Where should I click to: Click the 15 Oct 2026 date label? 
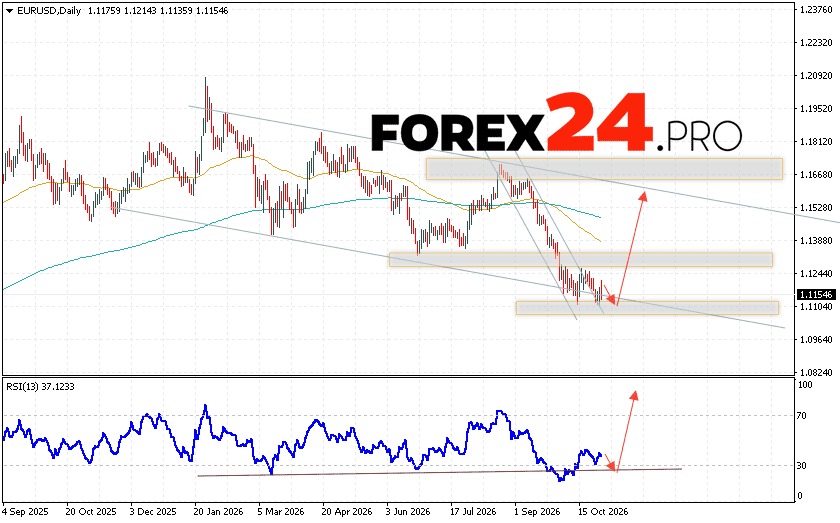[x=603, y=512]
